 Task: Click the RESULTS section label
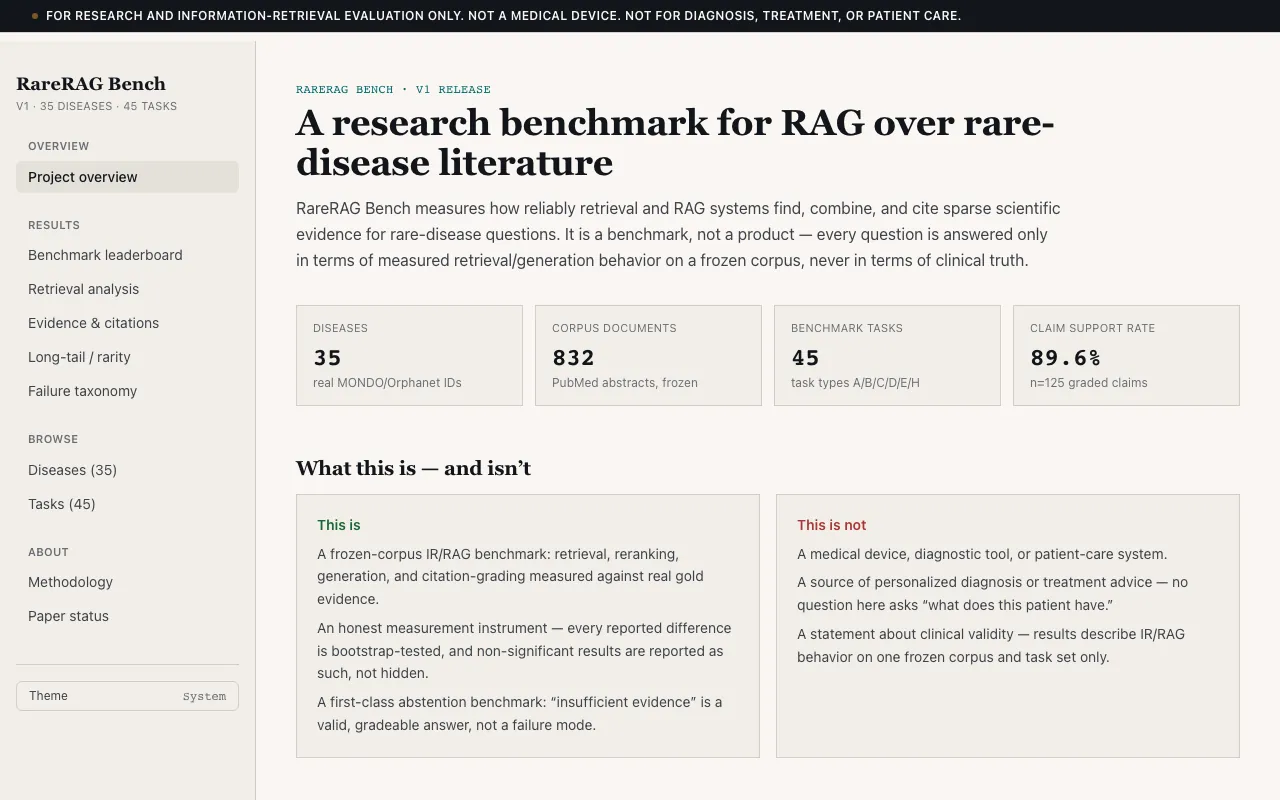click(54, 225)
